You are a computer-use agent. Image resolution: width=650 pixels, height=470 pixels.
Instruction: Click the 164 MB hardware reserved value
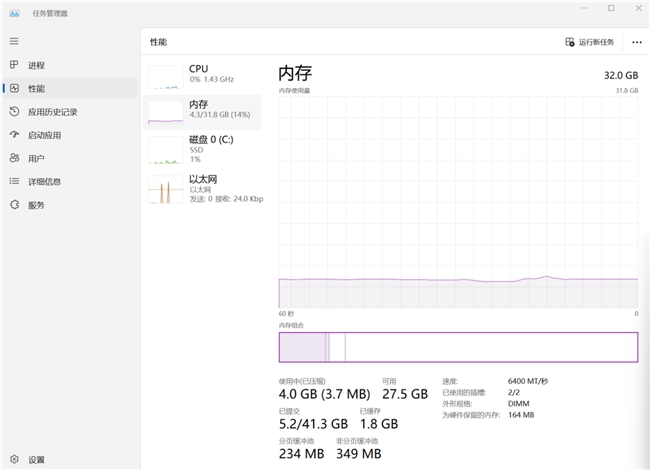(521, 415)
